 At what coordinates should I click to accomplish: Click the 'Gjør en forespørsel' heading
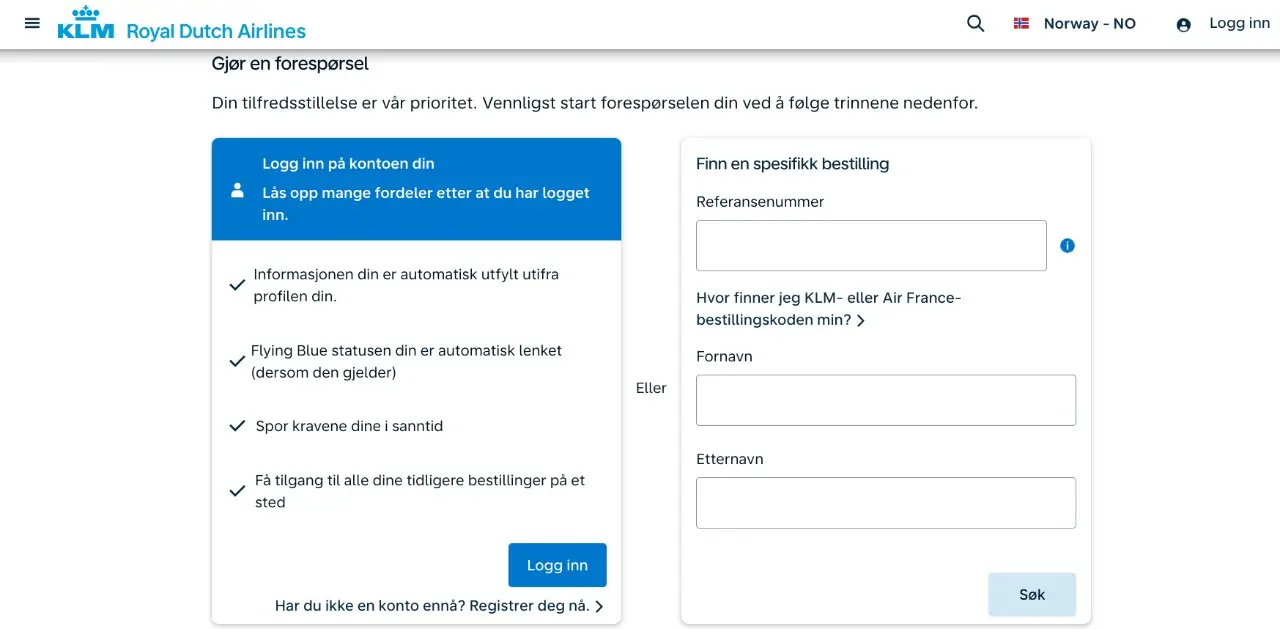click(x=290, y=64)
